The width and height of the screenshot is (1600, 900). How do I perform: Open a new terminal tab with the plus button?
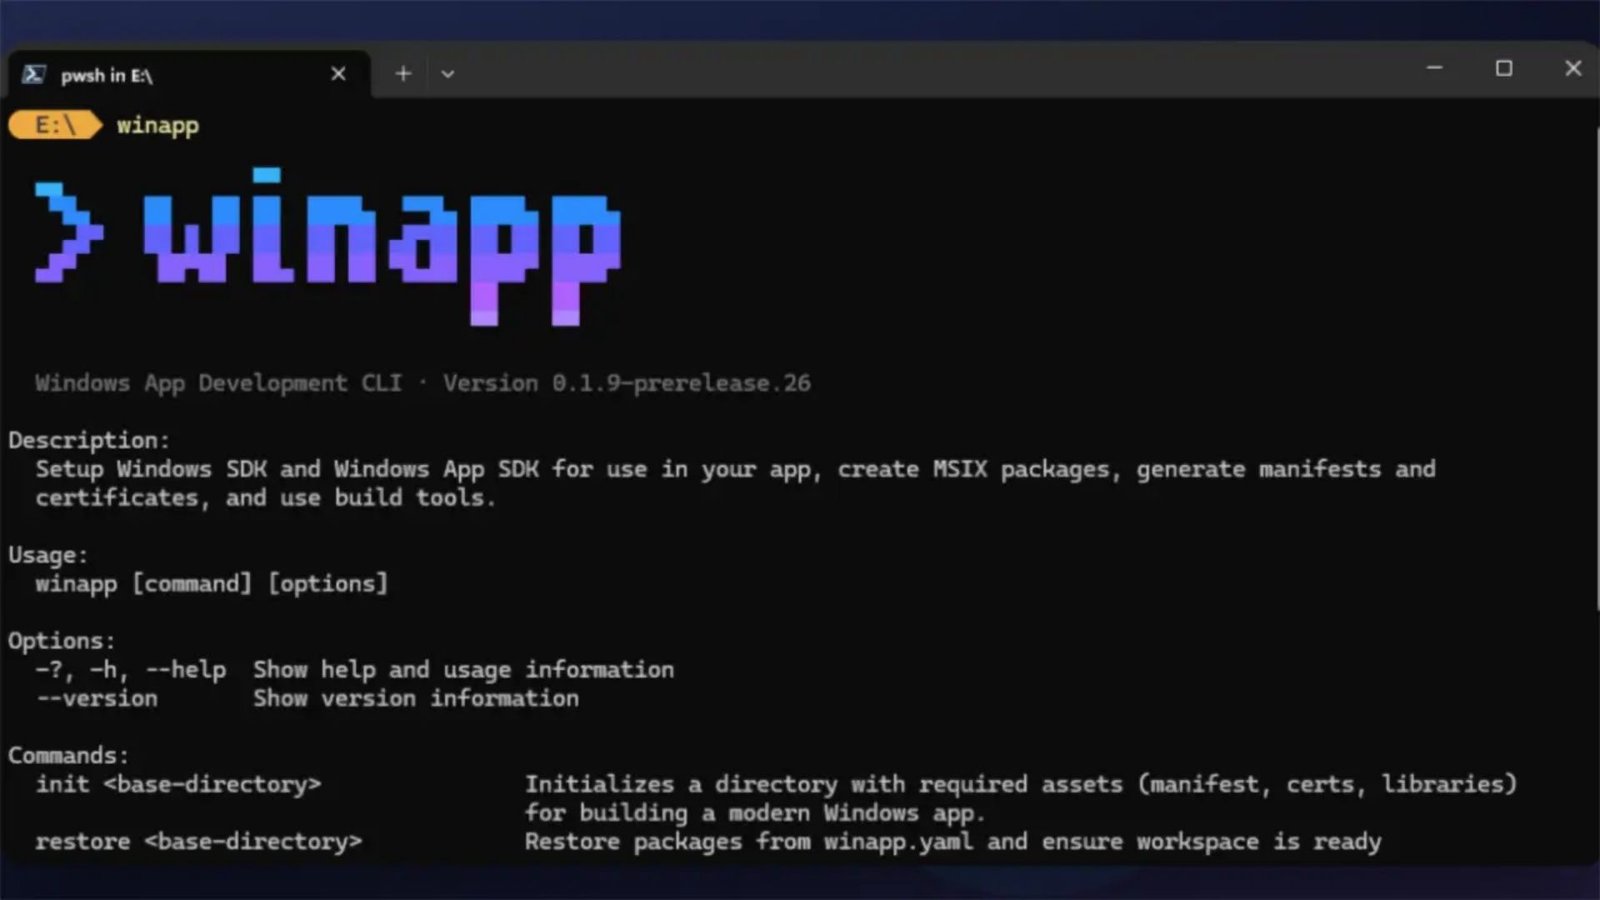[x=402, y=73]
